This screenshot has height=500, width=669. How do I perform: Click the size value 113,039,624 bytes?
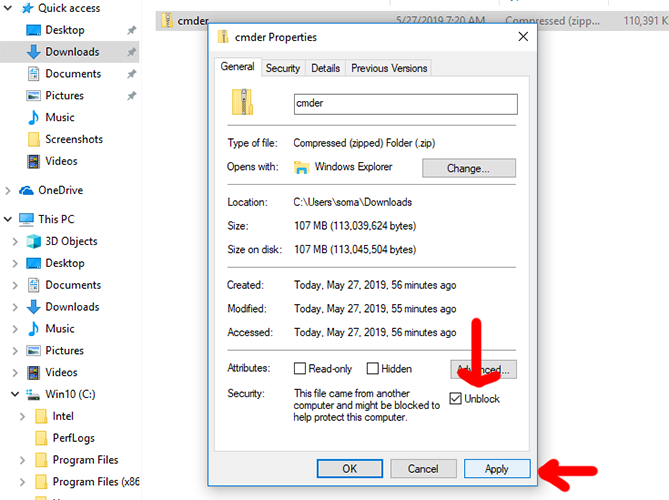(372, 226)
